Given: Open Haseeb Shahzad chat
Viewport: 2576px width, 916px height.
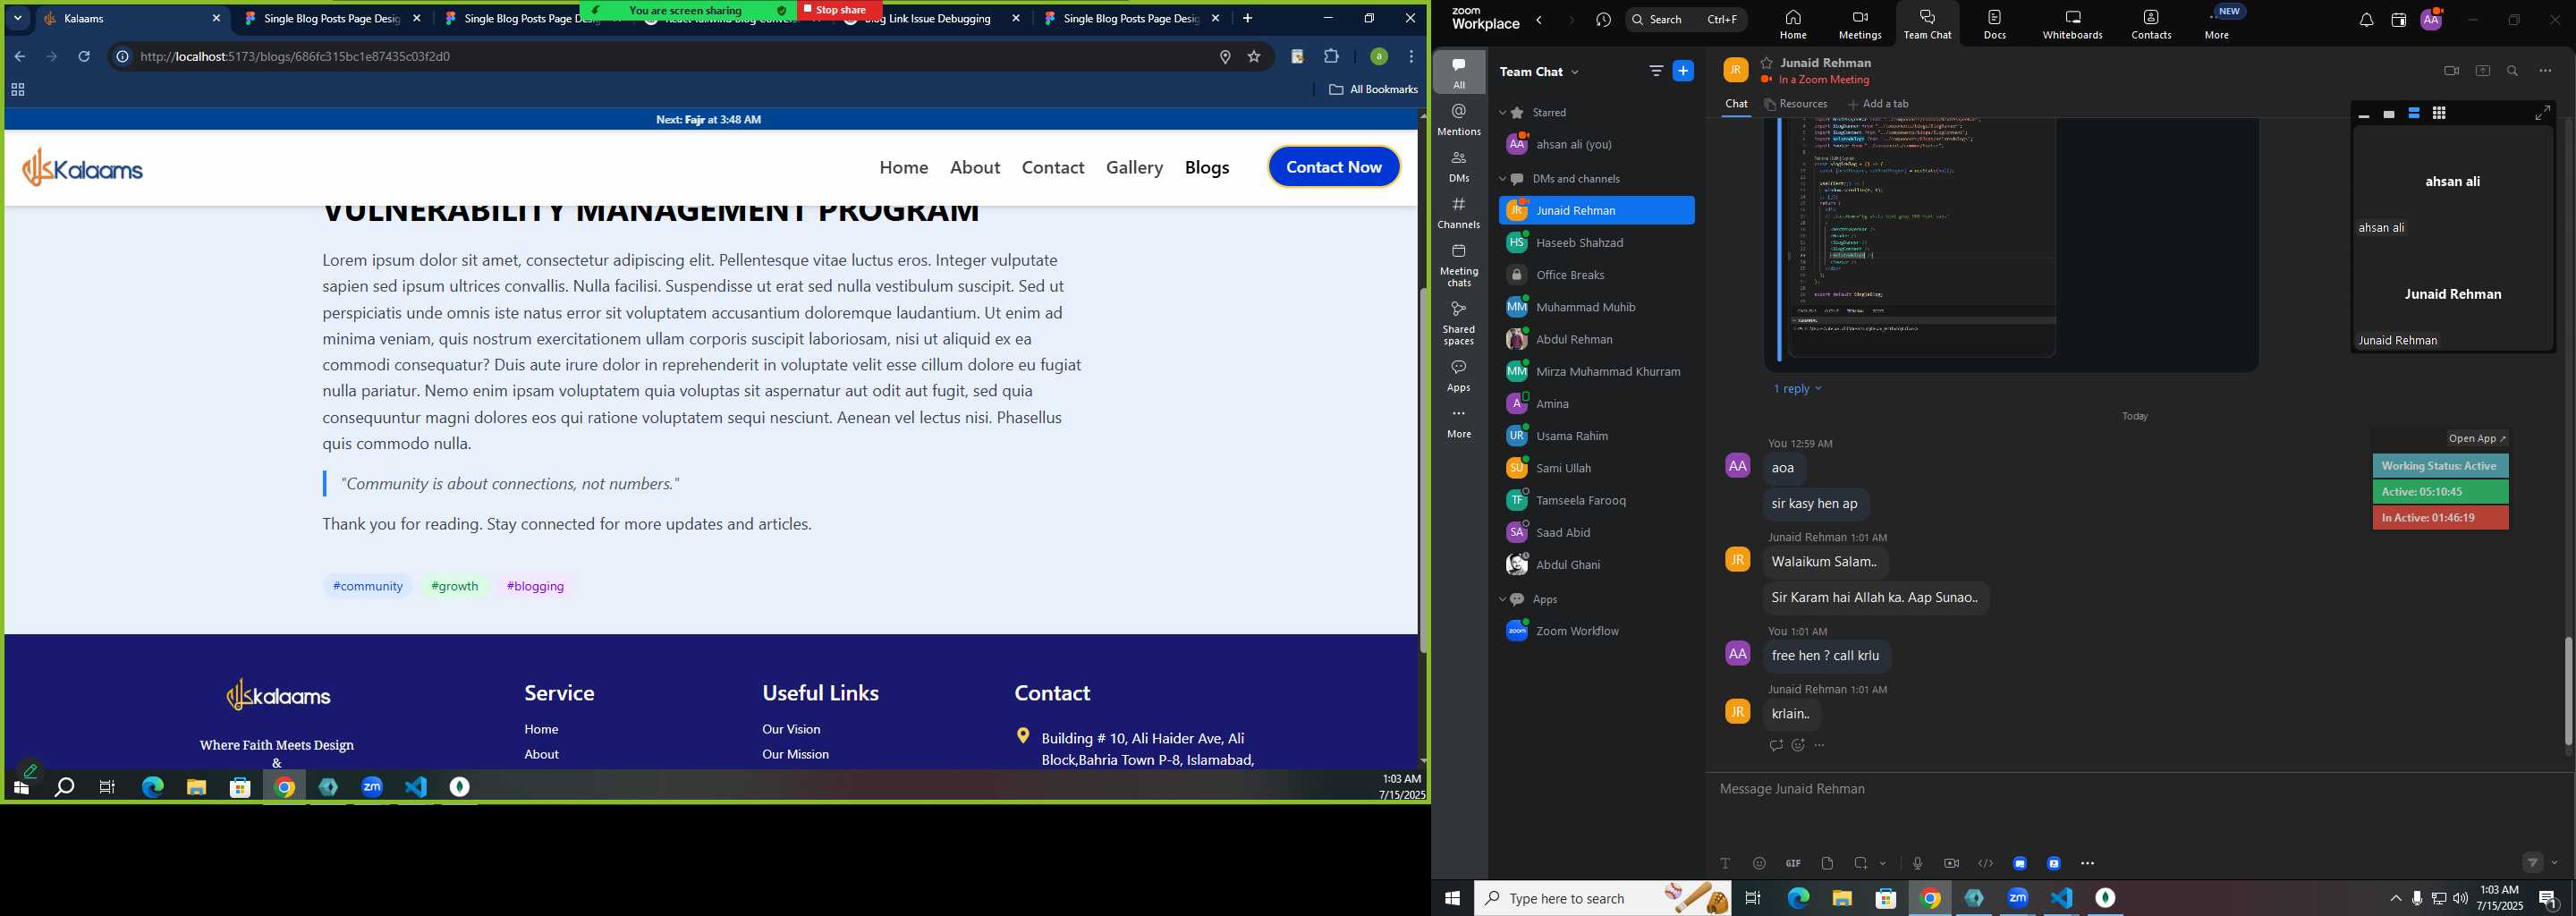Looking at the screenshot, I should [x=1597, y=243].
